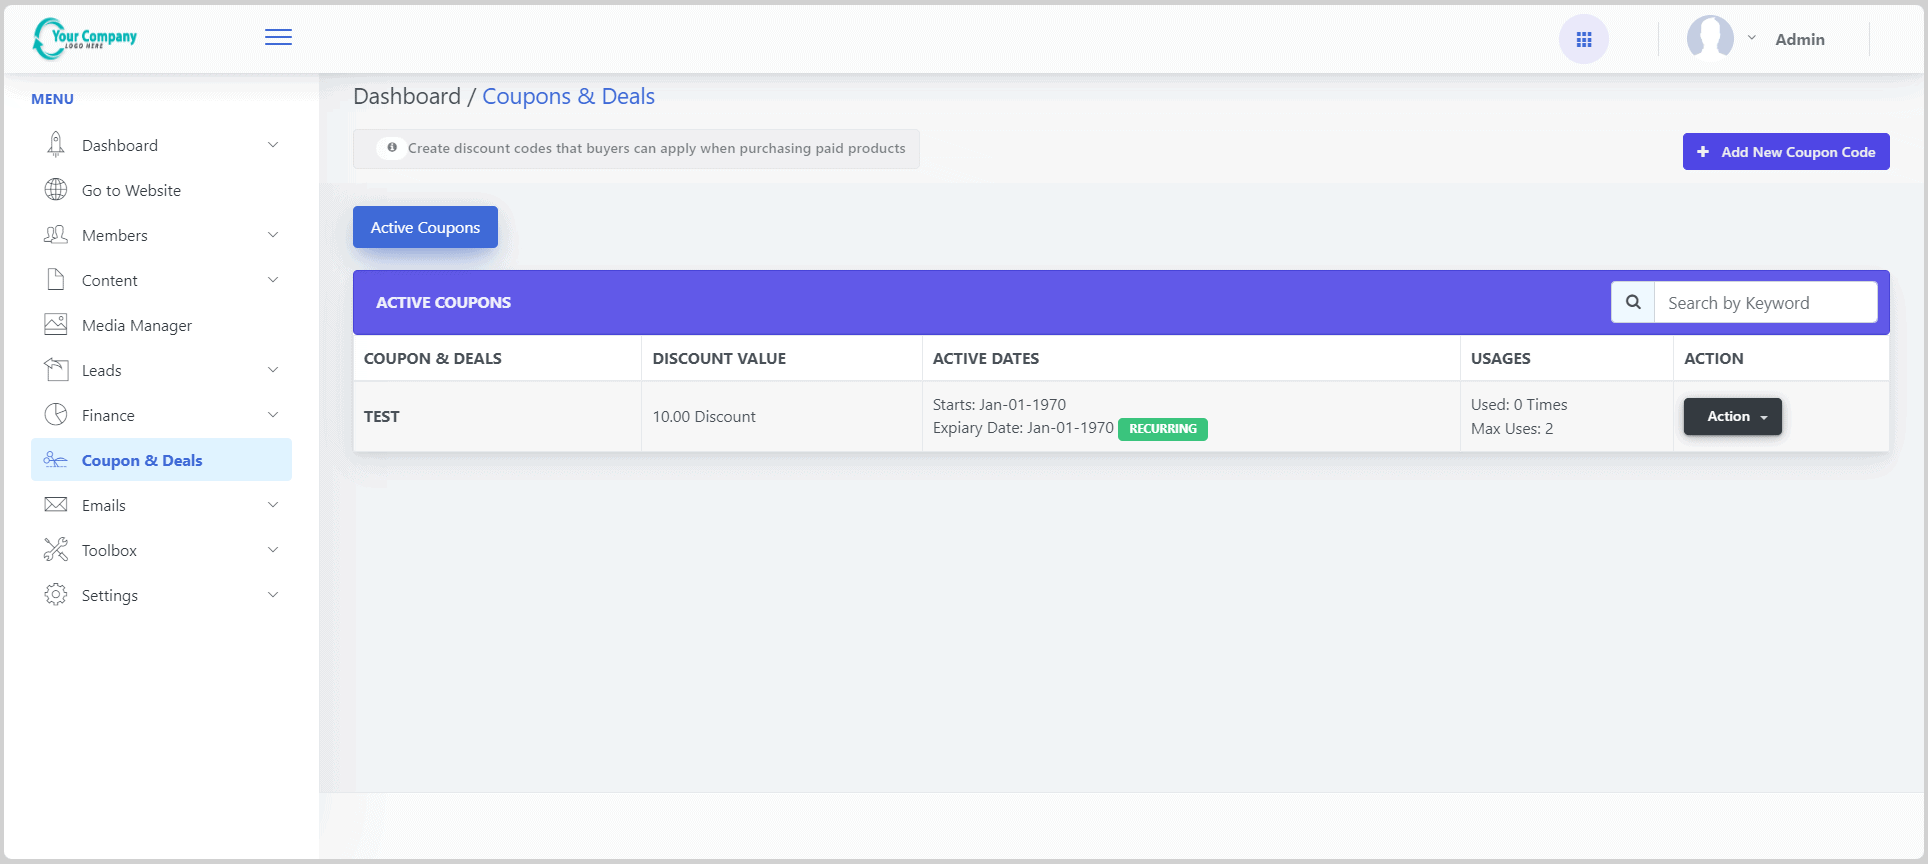Expand the Dashboard menu chevron

[x=273, y=145]
